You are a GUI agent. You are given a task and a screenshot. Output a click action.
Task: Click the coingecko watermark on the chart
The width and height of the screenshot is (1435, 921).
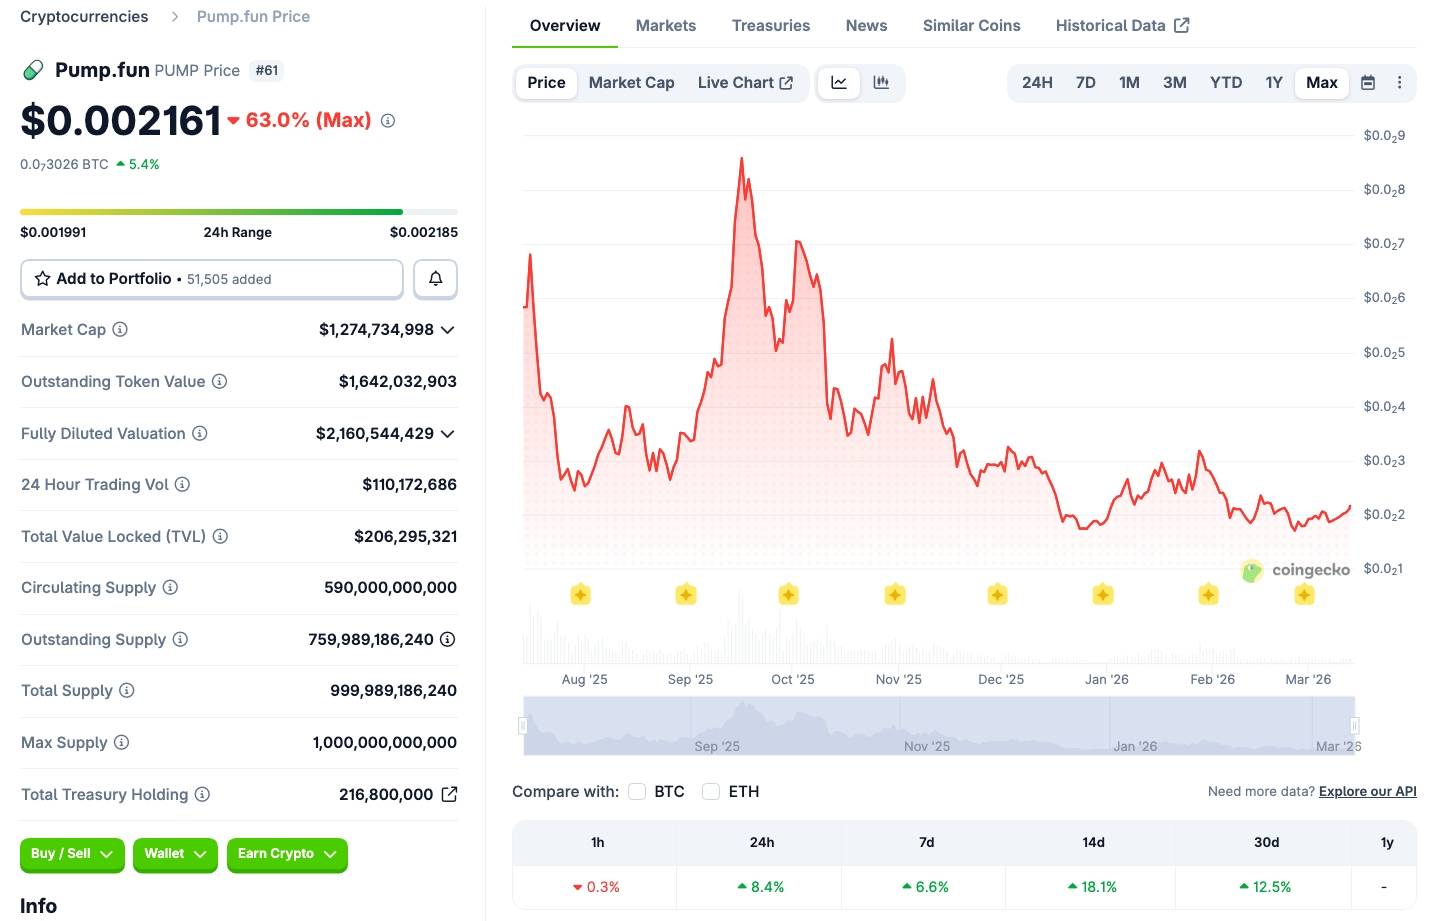(x=1297, y=570)
